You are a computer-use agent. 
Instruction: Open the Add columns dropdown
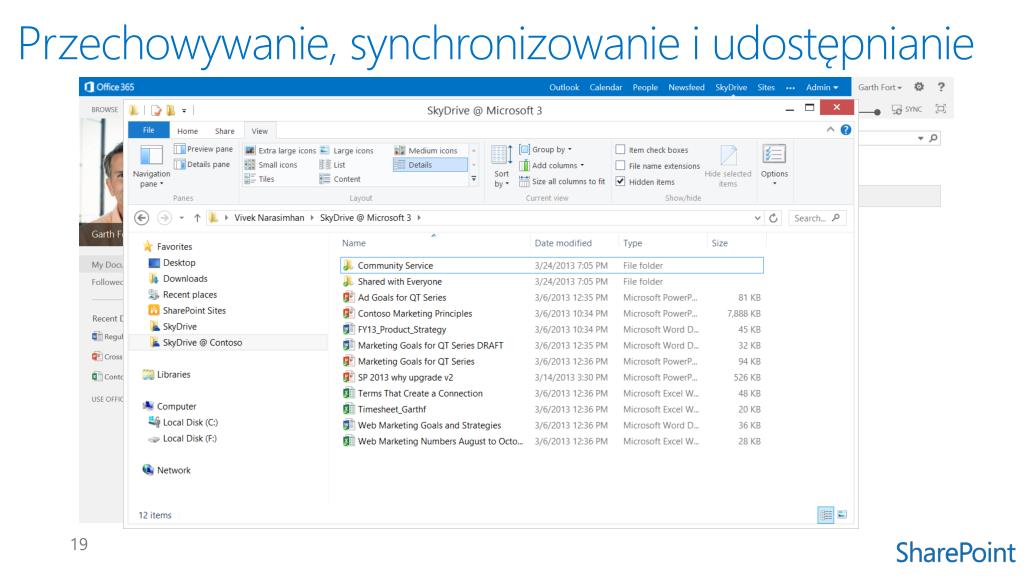coord(552,165)
